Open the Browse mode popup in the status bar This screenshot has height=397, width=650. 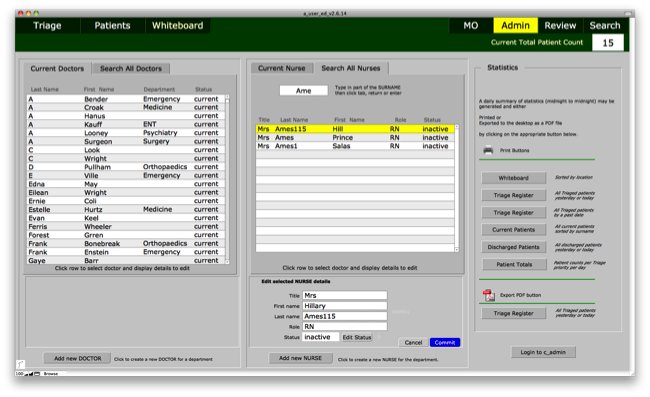coord(51,374)
